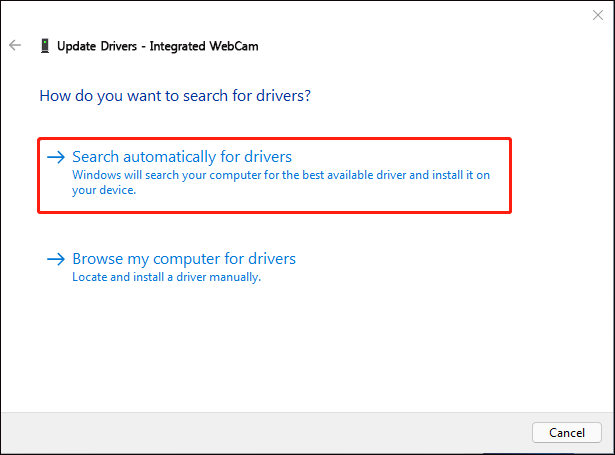
Task: Close the Update Drivers dialog with X
Action: coord(598,15)
